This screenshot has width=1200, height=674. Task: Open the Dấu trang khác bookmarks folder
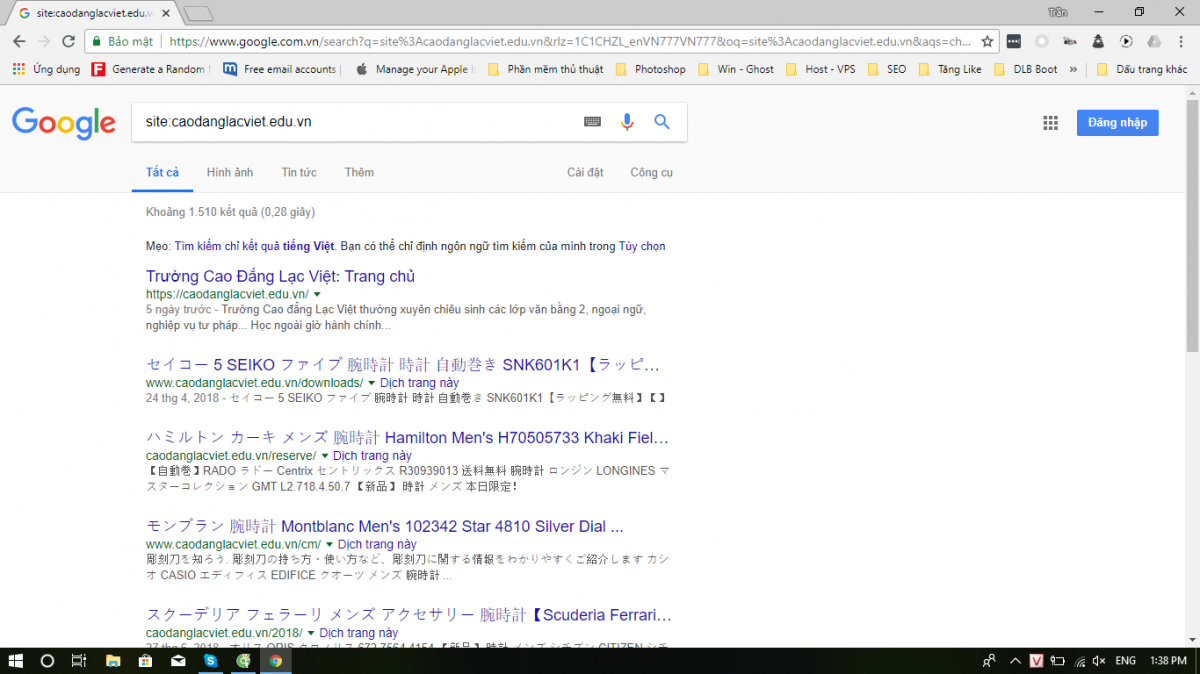[1142, 69]
